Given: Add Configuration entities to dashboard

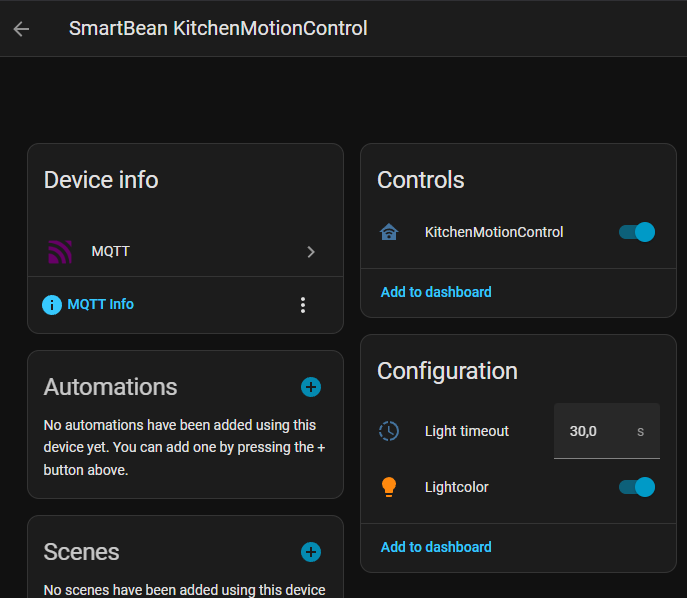Looking at the screenshot, I should pyautogui.click(x=436, y=547).
